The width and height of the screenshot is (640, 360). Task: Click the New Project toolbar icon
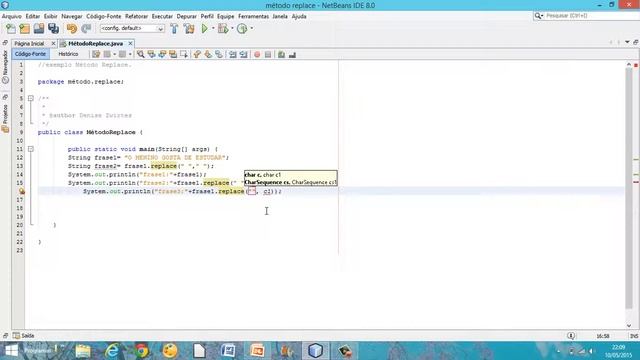24,28
